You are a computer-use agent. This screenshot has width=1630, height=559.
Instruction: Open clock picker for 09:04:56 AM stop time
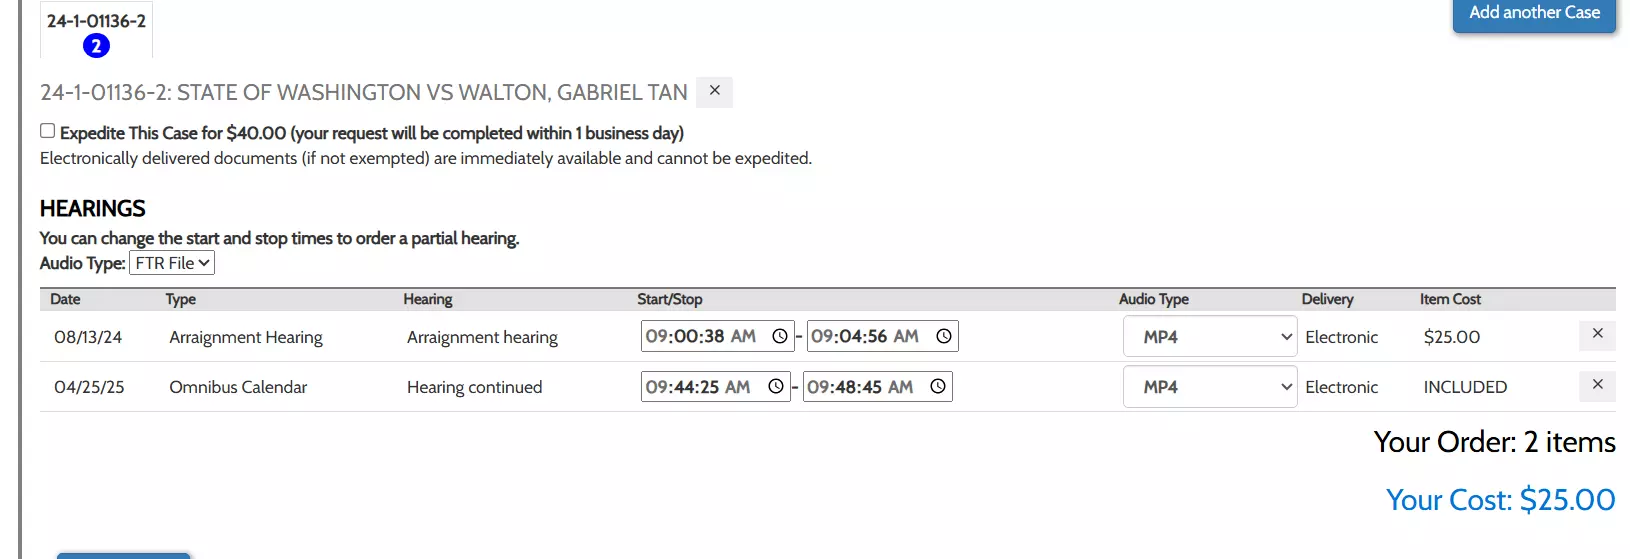943,336
